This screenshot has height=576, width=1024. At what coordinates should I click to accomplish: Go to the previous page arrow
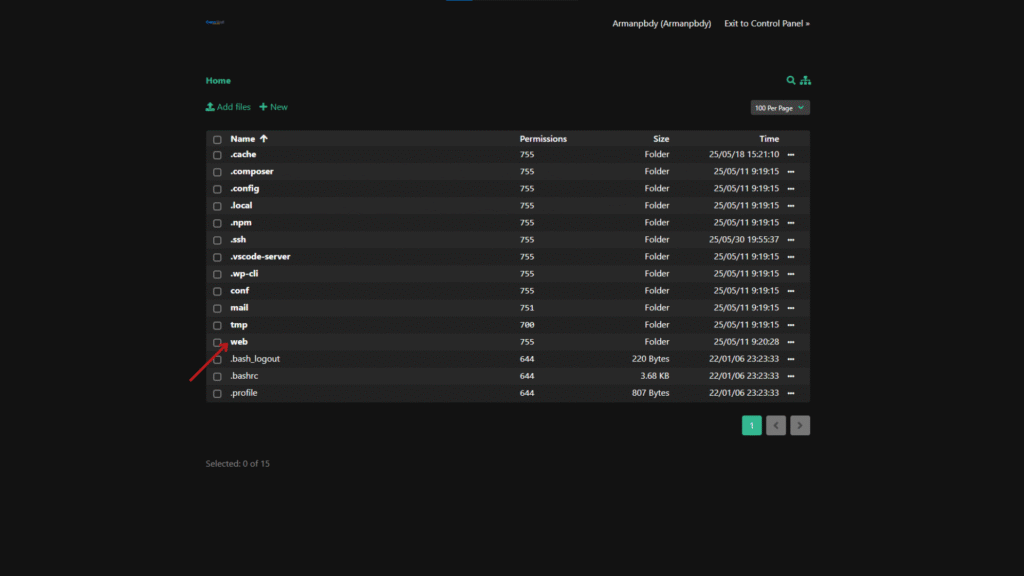coord(776,426)
